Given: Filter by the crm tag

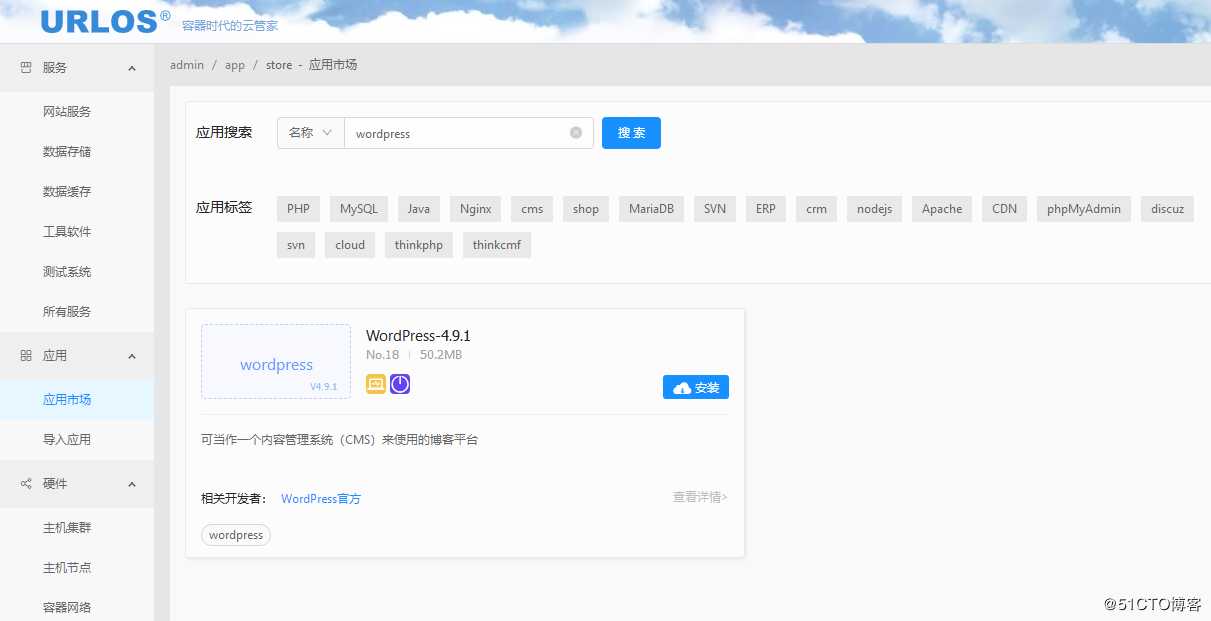Looking at the screenshot, I should 817,209.
